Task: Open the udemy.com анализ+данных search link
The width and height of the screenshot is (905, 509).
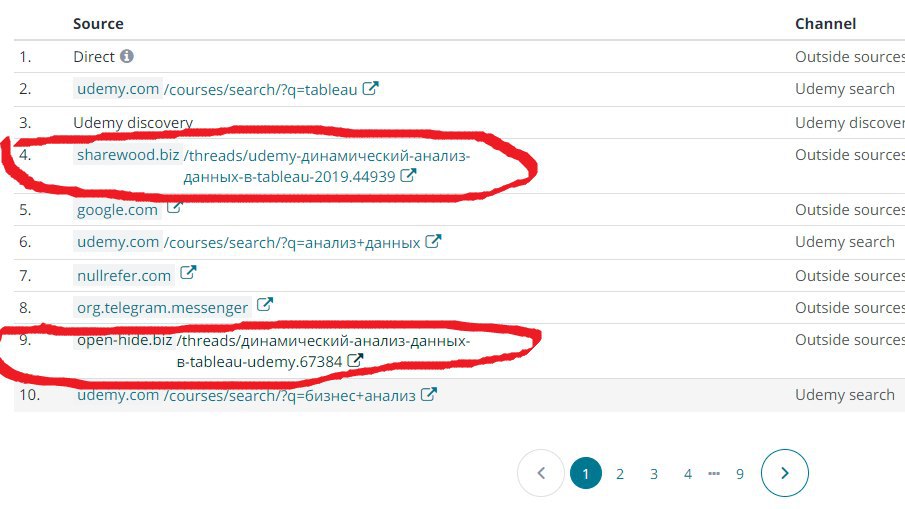Action: (248, 242)
